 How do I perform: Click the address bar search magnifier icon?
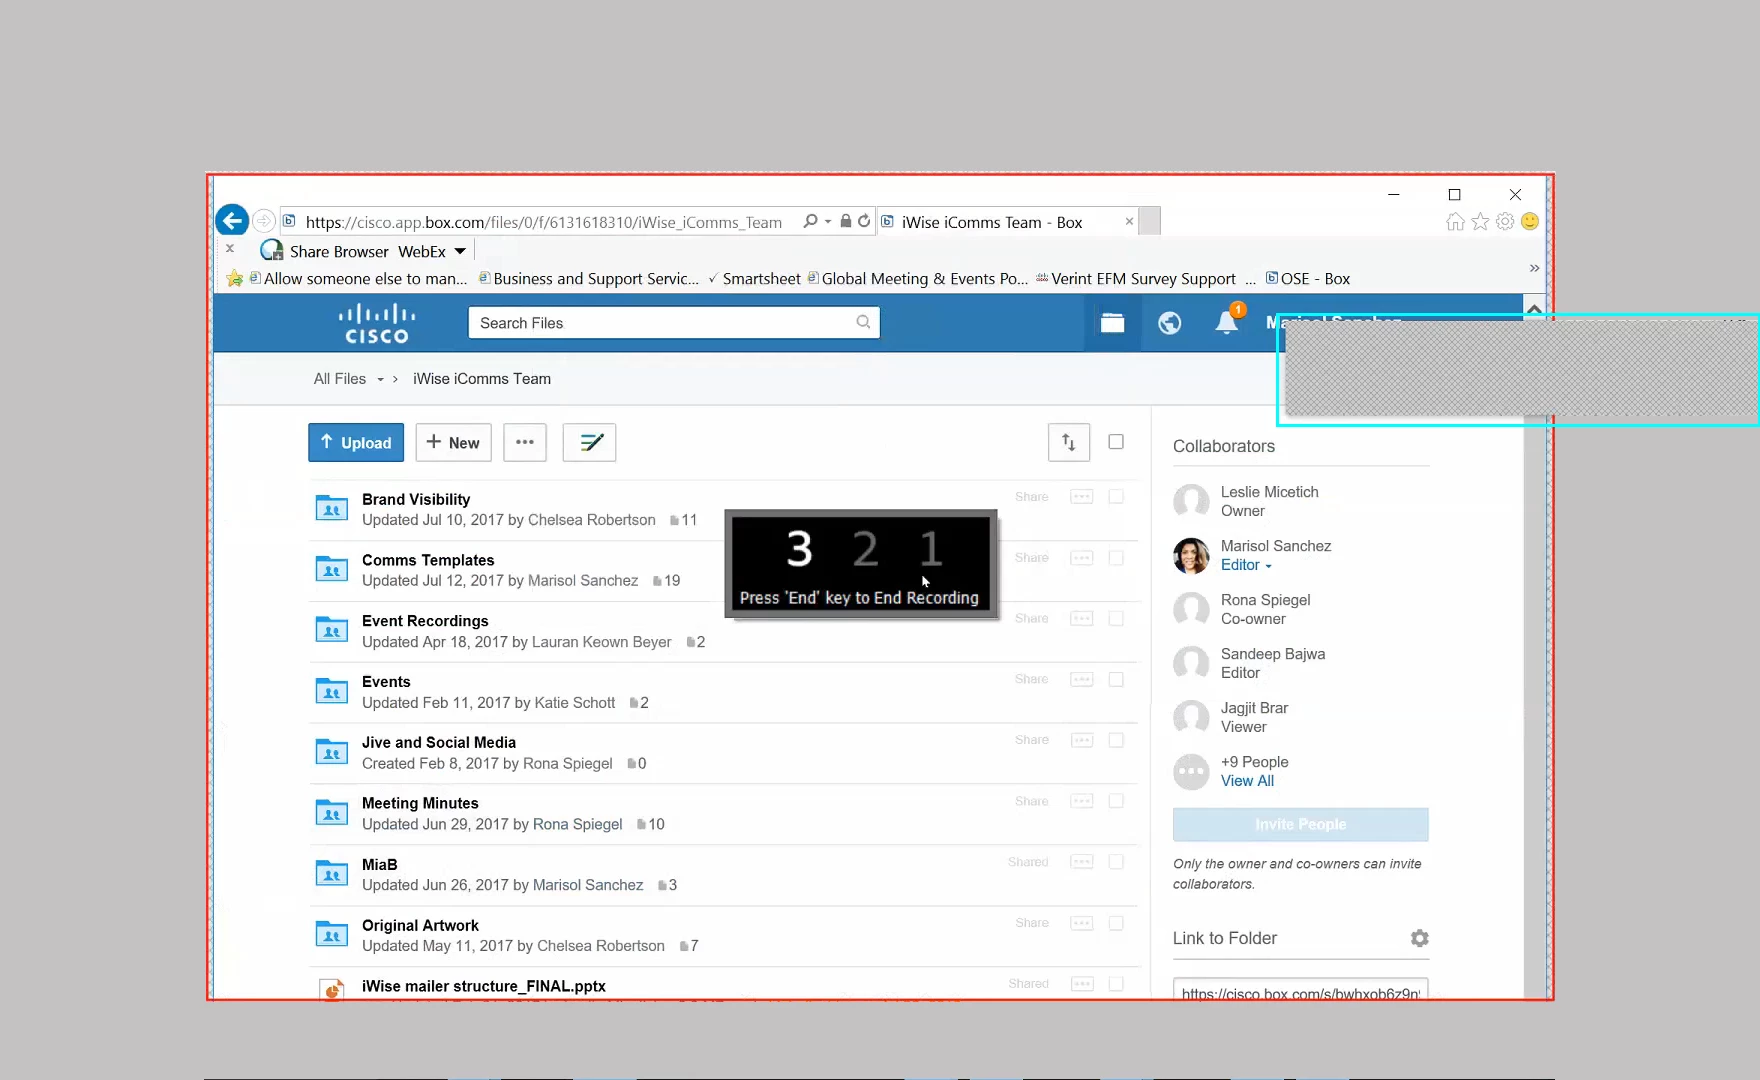click(810, 221)
